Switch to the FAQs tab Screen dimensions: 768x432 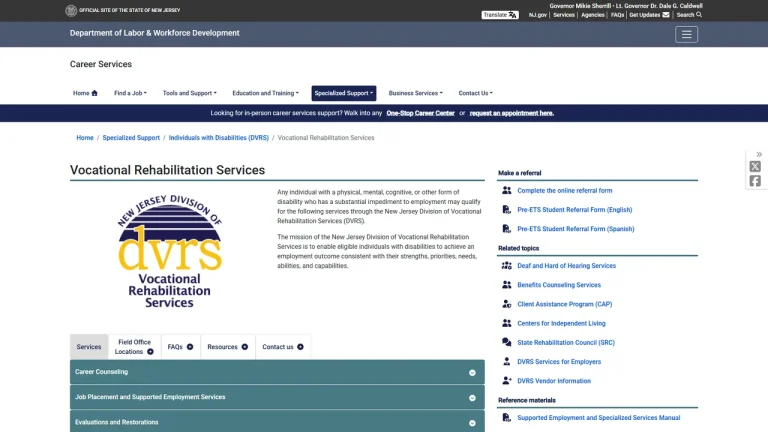(x=180, y=347)
